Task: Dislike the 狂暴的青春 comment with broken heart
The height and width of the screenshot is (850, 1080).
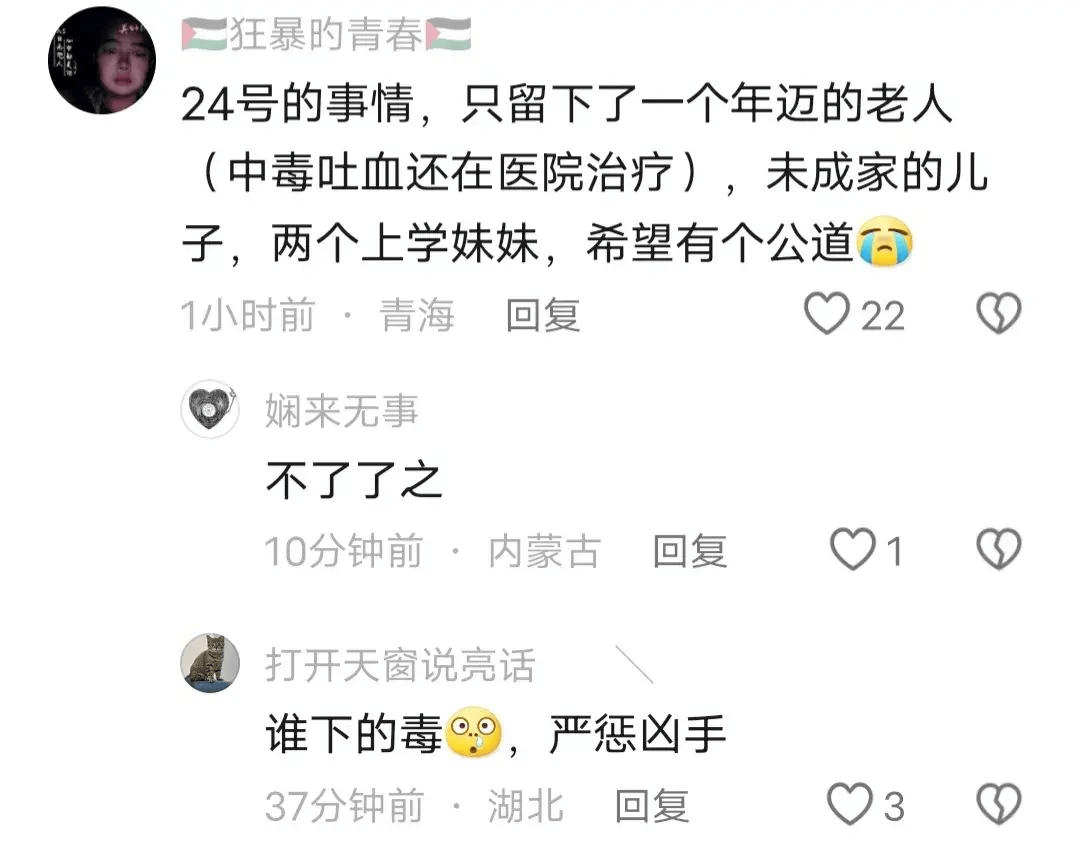Action: (x=999, y=313)
